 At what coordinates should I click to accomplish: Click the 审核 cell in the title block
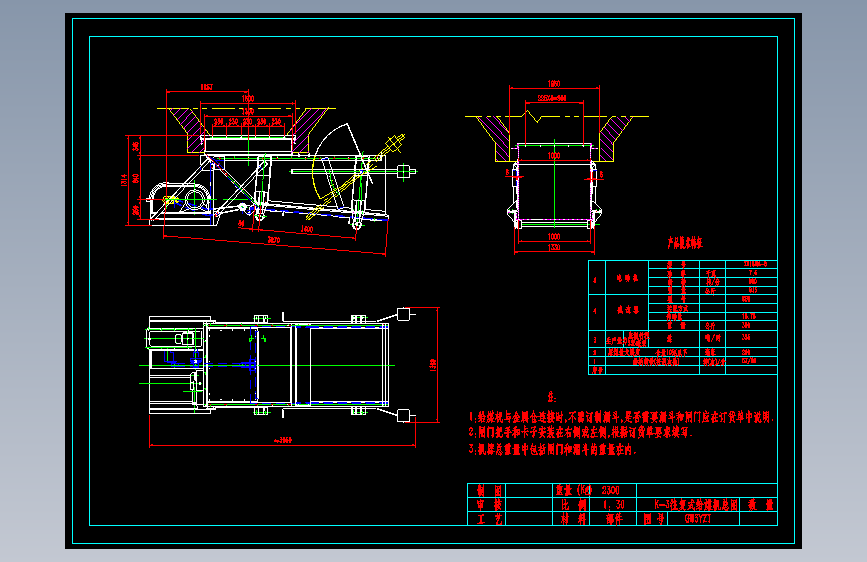[x=489, y=504]
